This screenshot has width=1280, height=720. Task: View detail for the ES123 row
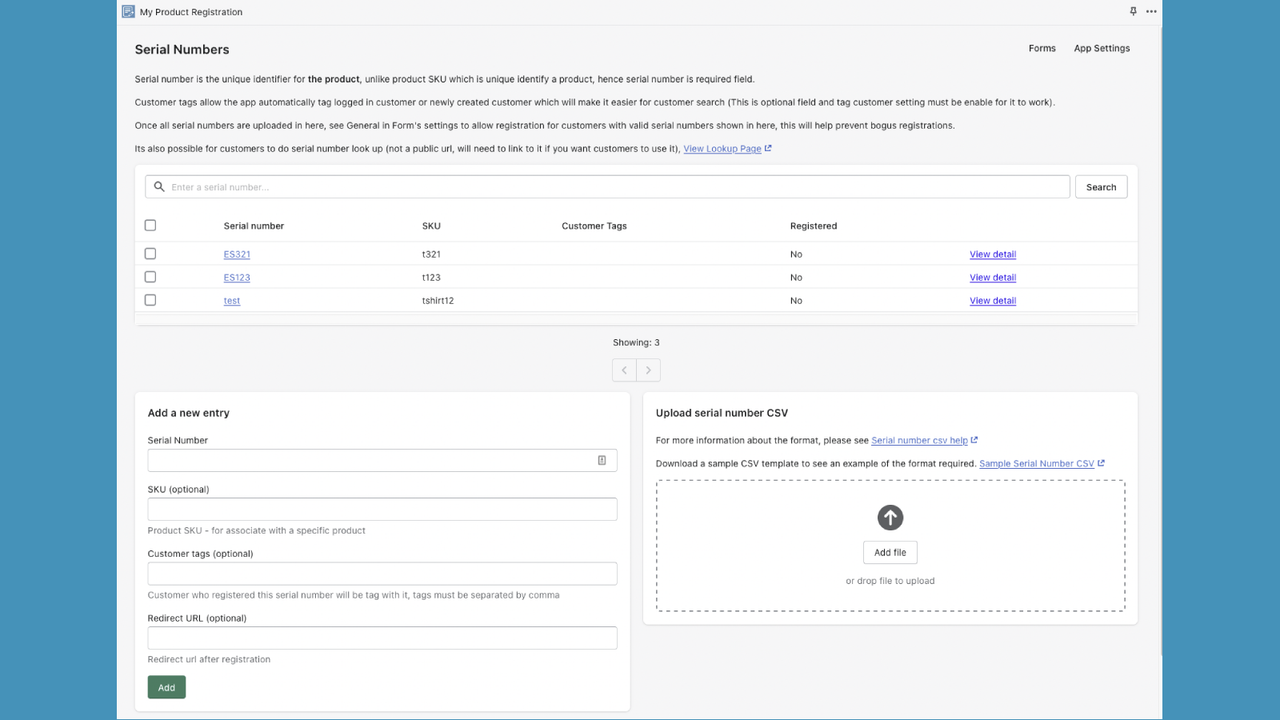point(993,277)
